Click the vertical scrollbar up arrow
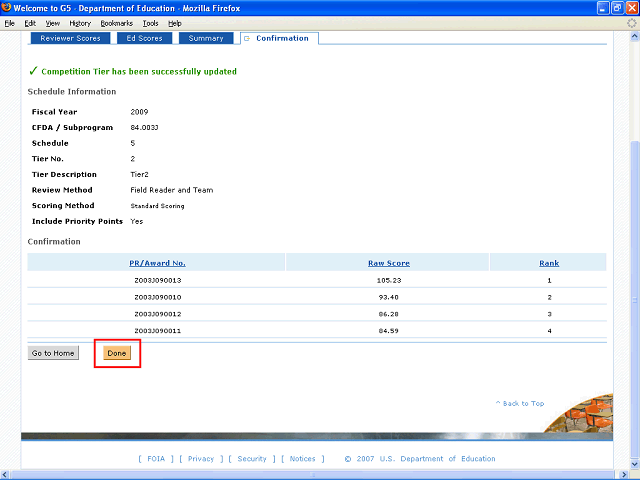This screenshot has height=480, width=640. (x=634, y=36)
